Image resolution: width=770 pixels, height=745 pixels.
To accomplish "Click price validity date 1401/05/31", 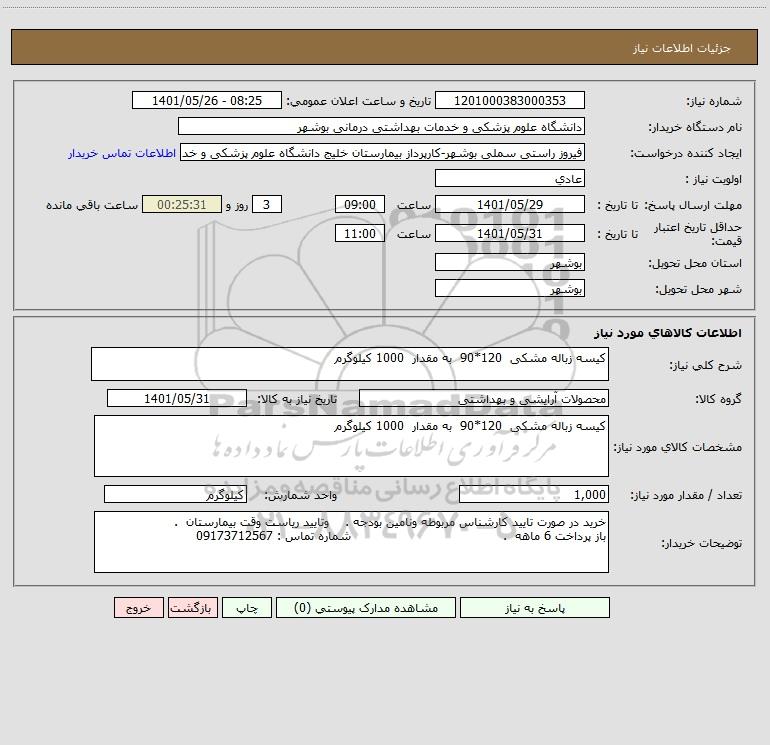I will pos(510,233).
